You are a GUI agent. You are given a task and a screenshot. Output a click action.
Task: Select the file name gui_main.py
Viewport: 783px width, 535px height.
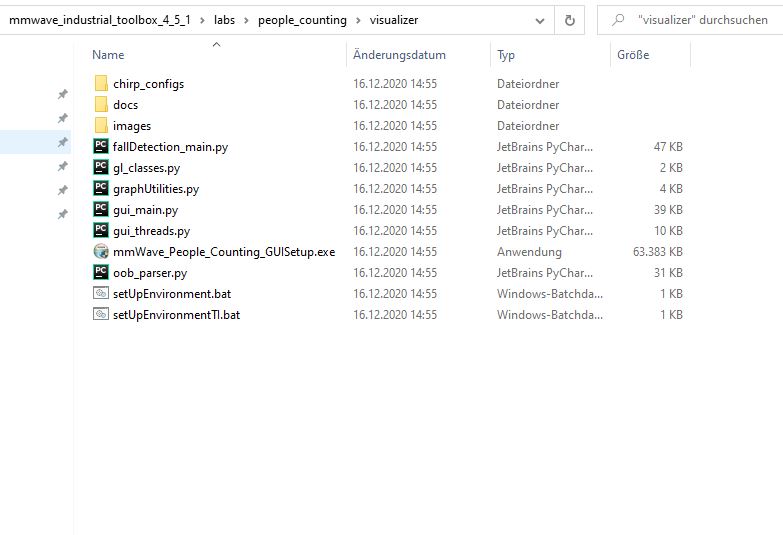[145, 210]
